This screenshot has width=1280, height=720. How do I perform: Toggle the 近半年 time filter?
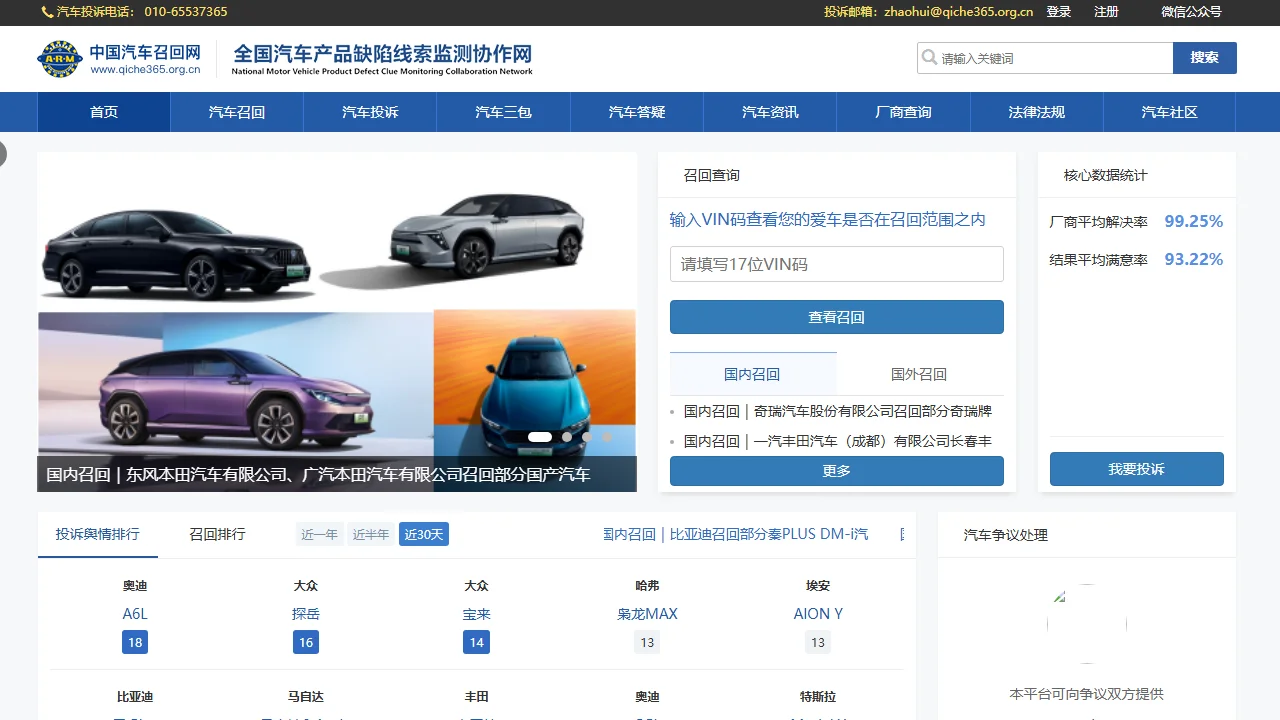pos(371,534)
